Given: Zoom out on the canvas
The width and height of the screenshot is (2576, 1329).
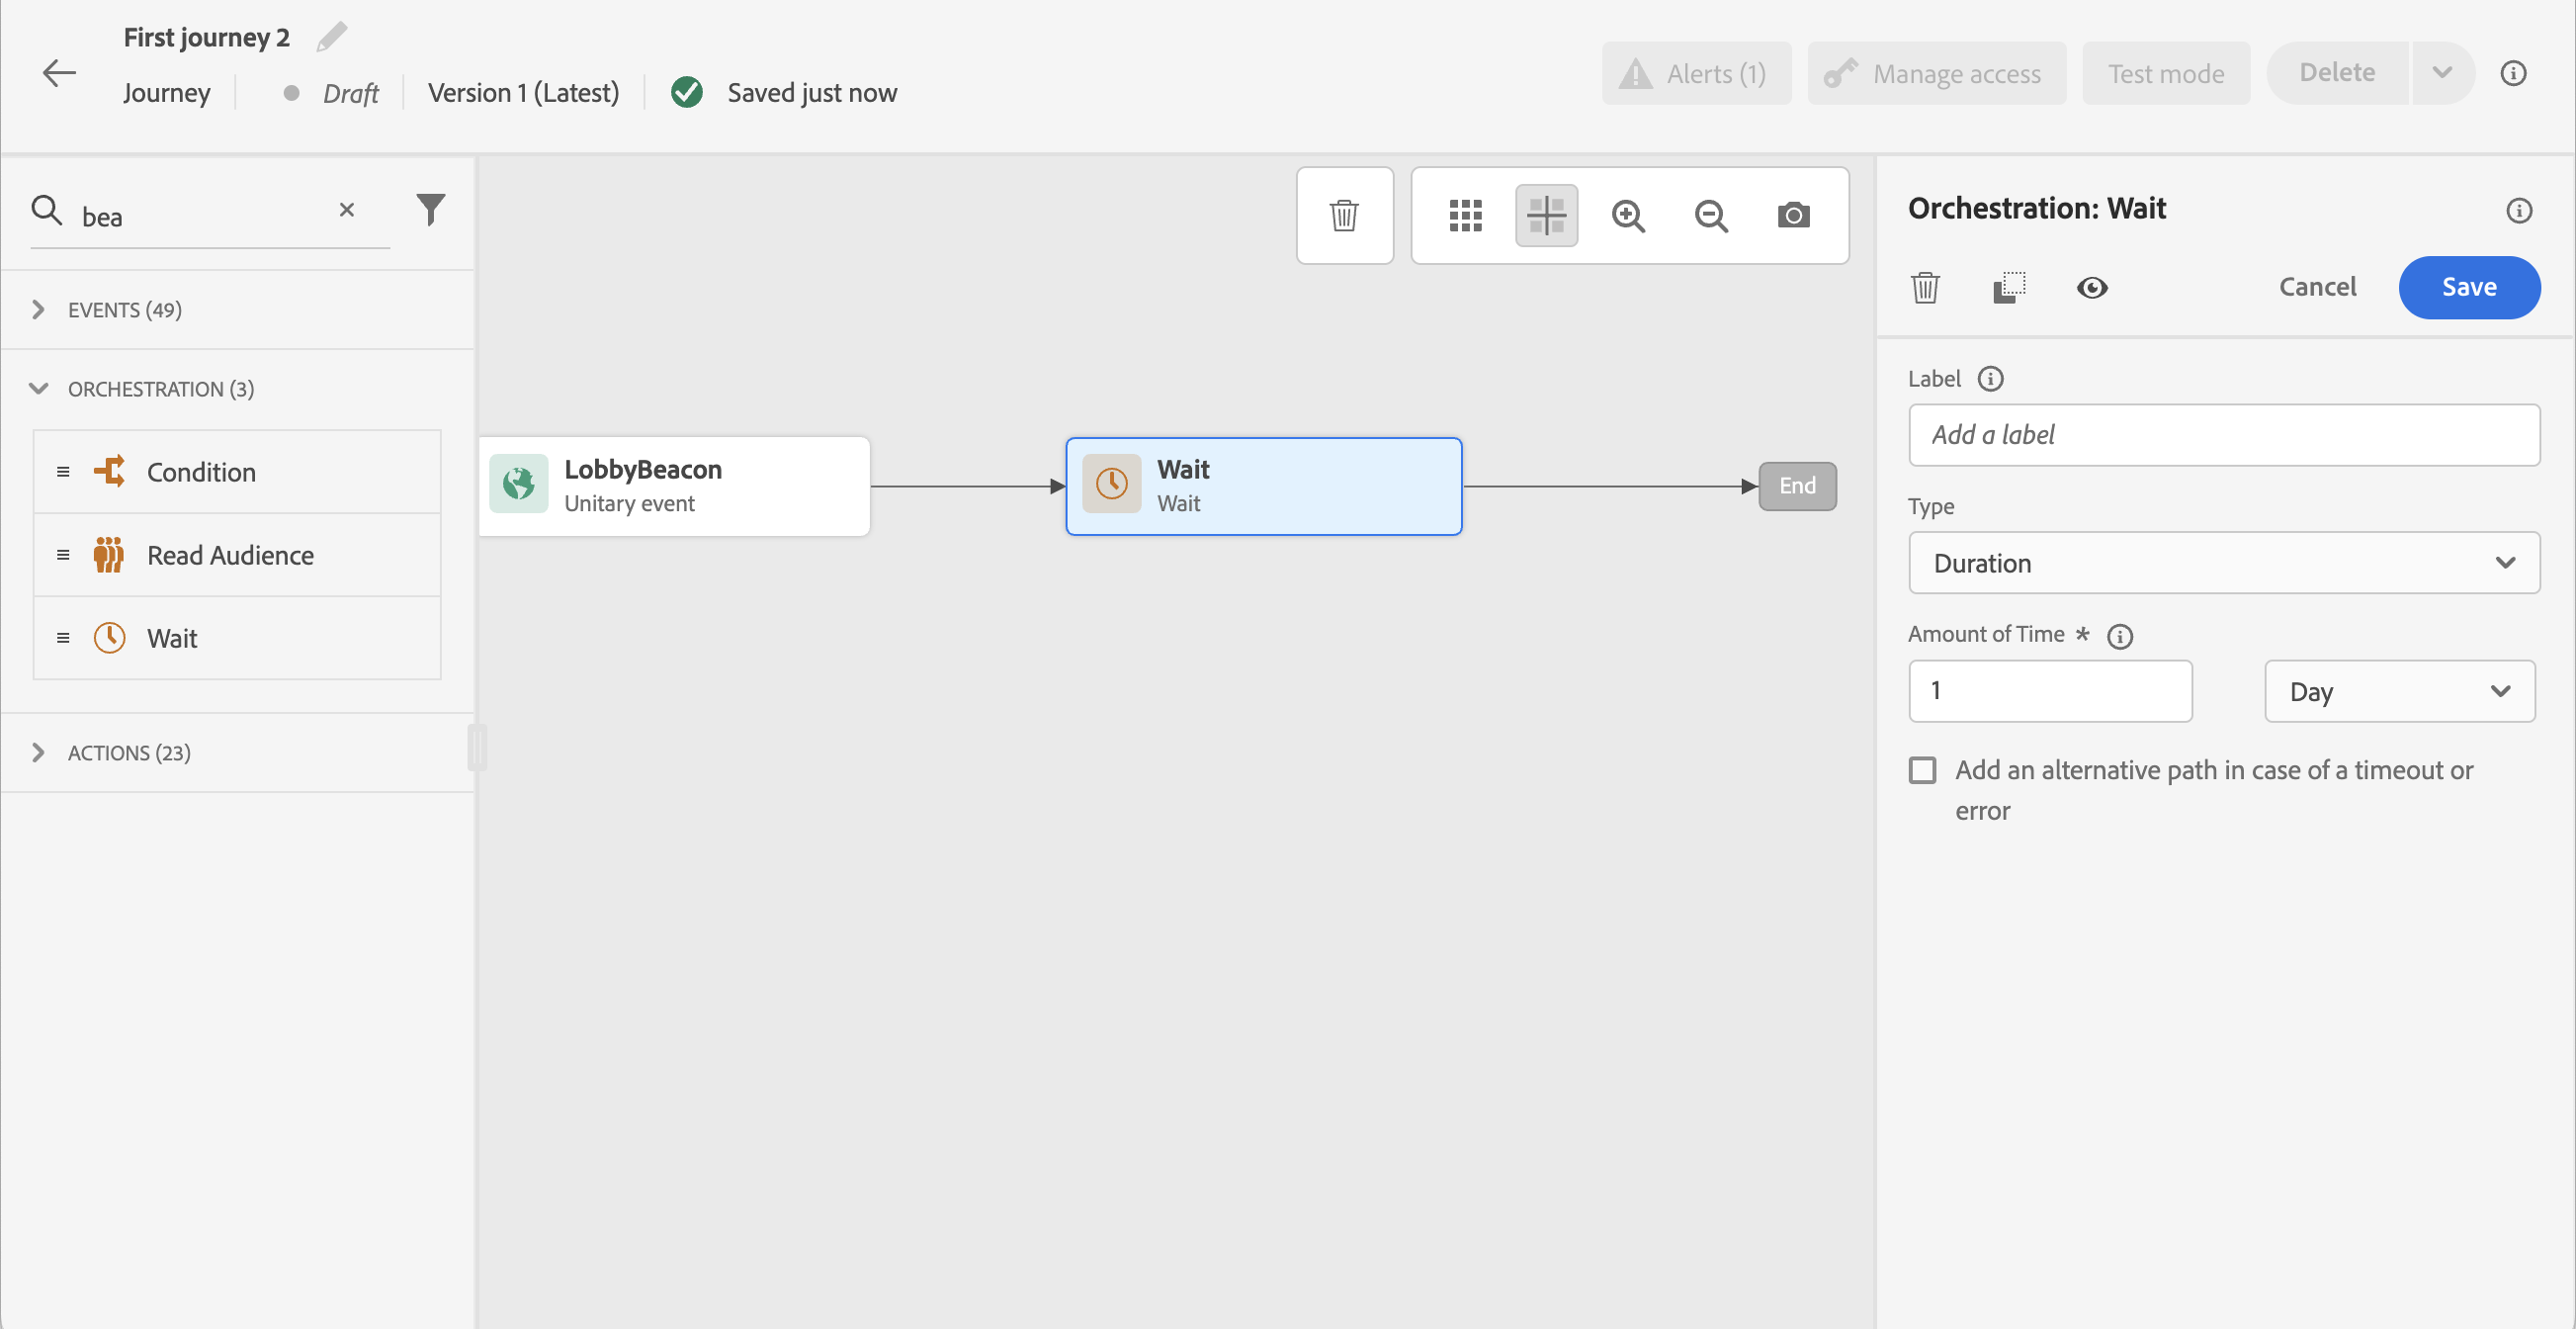Looking at the screenshot, I should pyautogui.click(x=1711, y=215).
